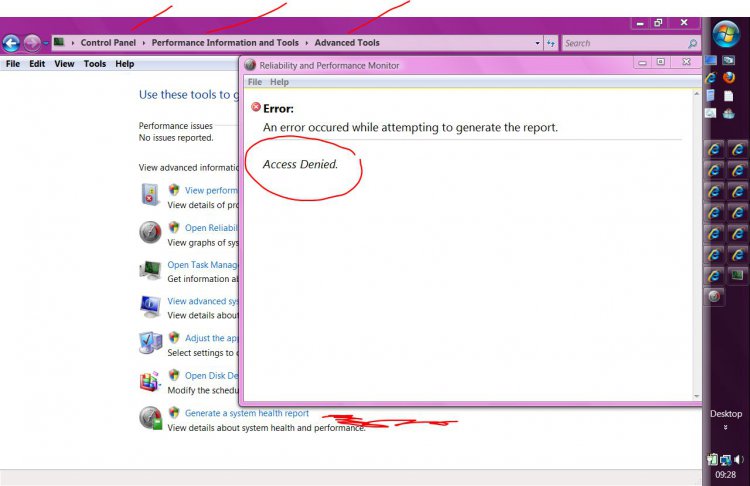Open the Edit menu

[x=37, y=64]
